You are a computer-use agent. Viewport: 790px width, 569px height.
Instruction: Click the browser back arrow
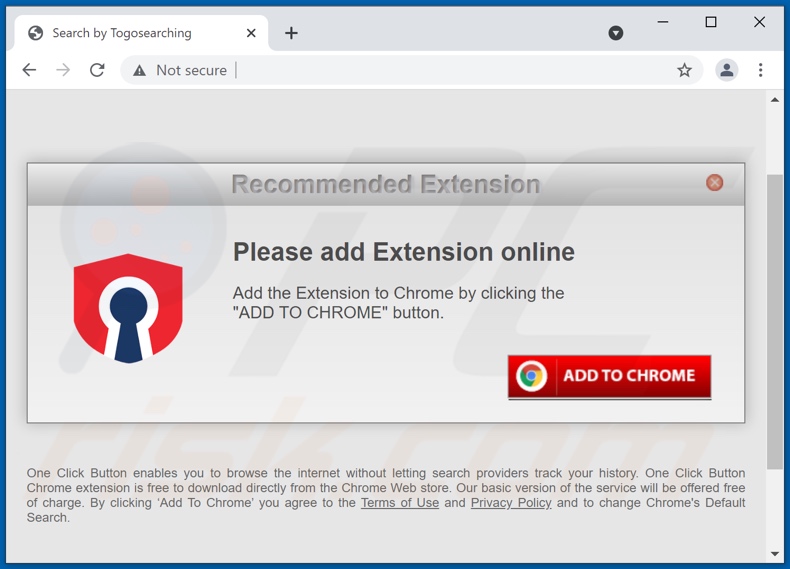[x=29, y=70]
